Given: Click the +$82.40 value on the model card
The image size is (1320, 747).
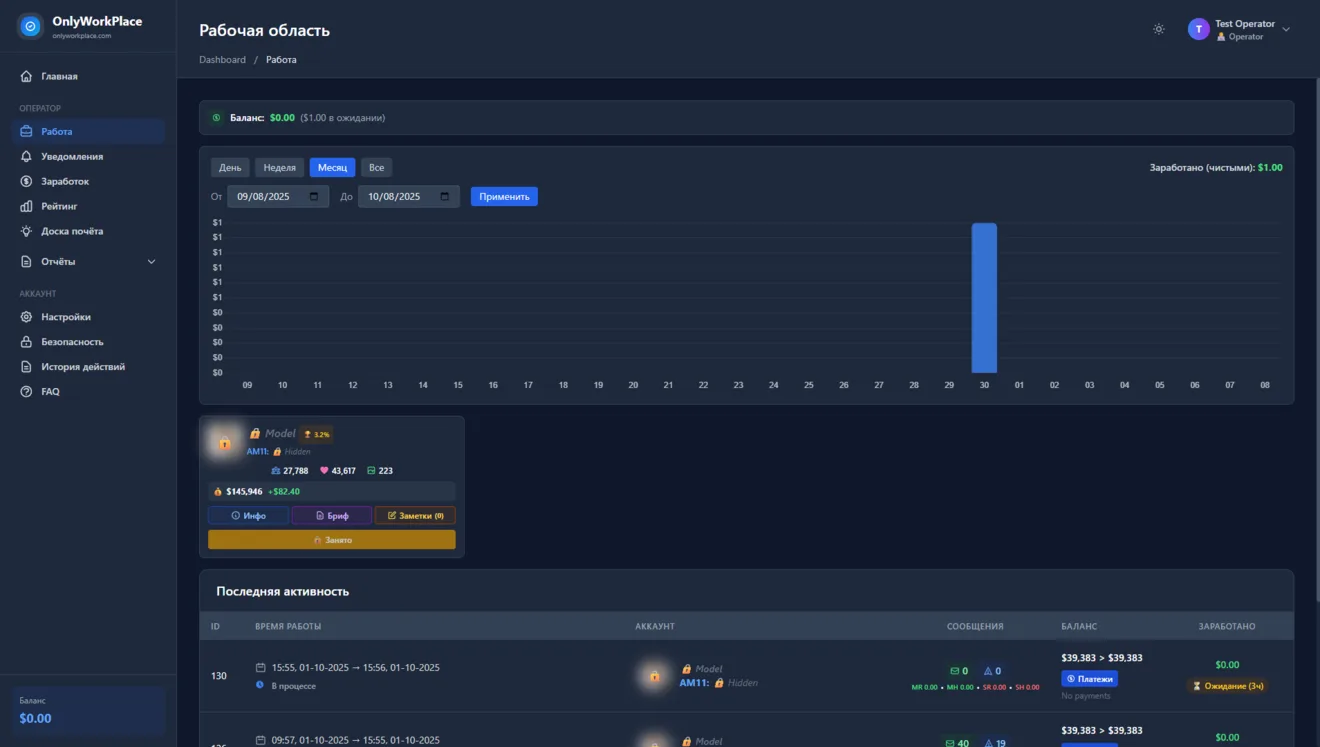Looking at the screenshot, I should 283,492.
